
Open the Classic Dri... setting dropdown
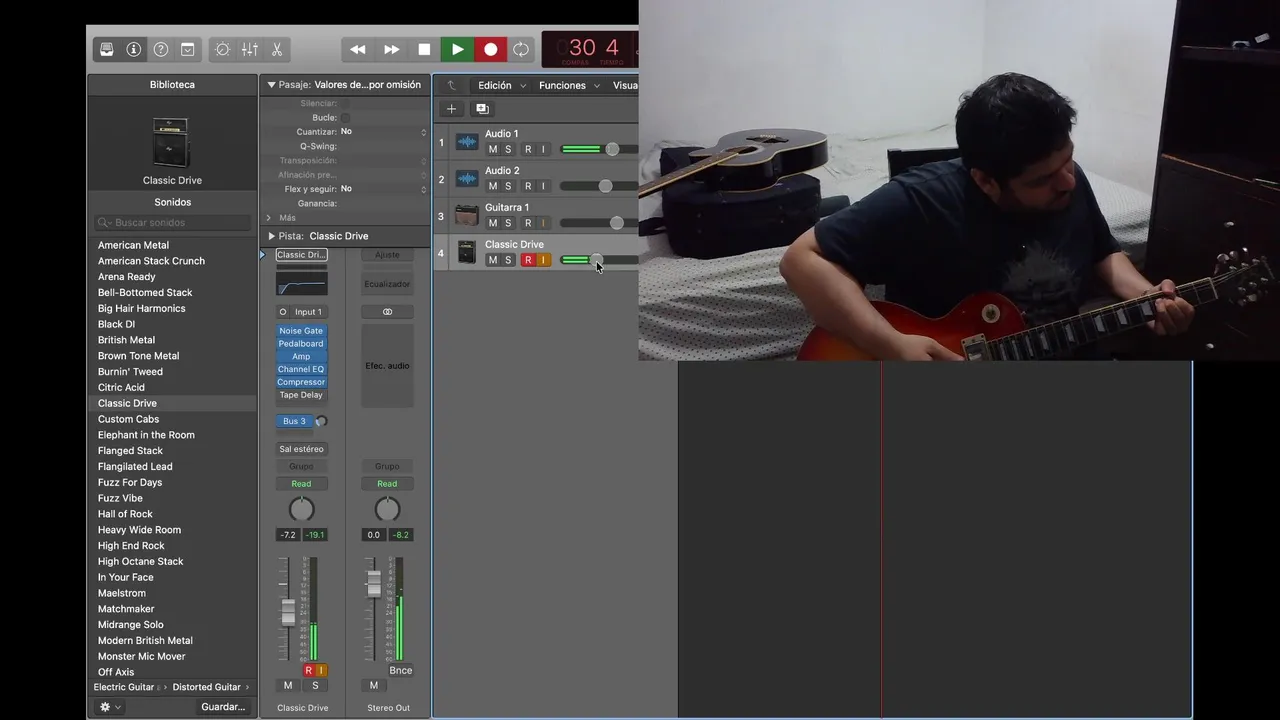tap(301, 255)
